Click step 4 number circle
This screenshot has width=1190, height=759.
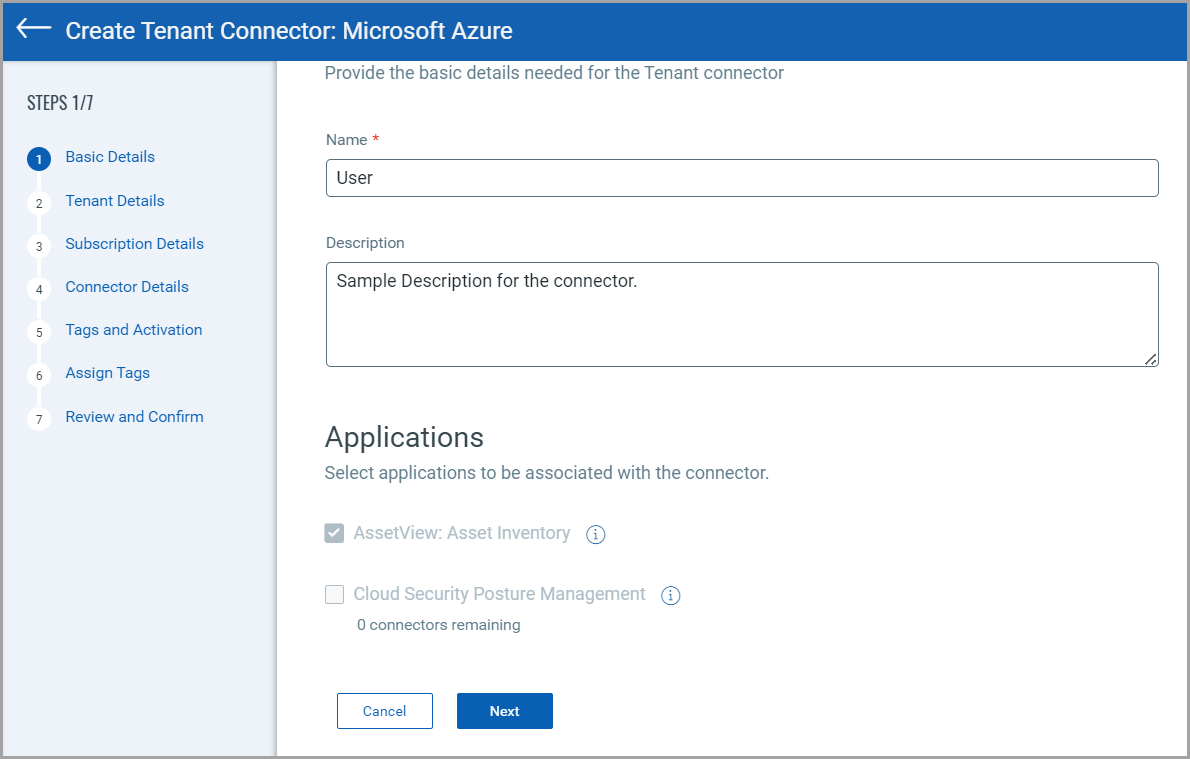tap(39, 289)
